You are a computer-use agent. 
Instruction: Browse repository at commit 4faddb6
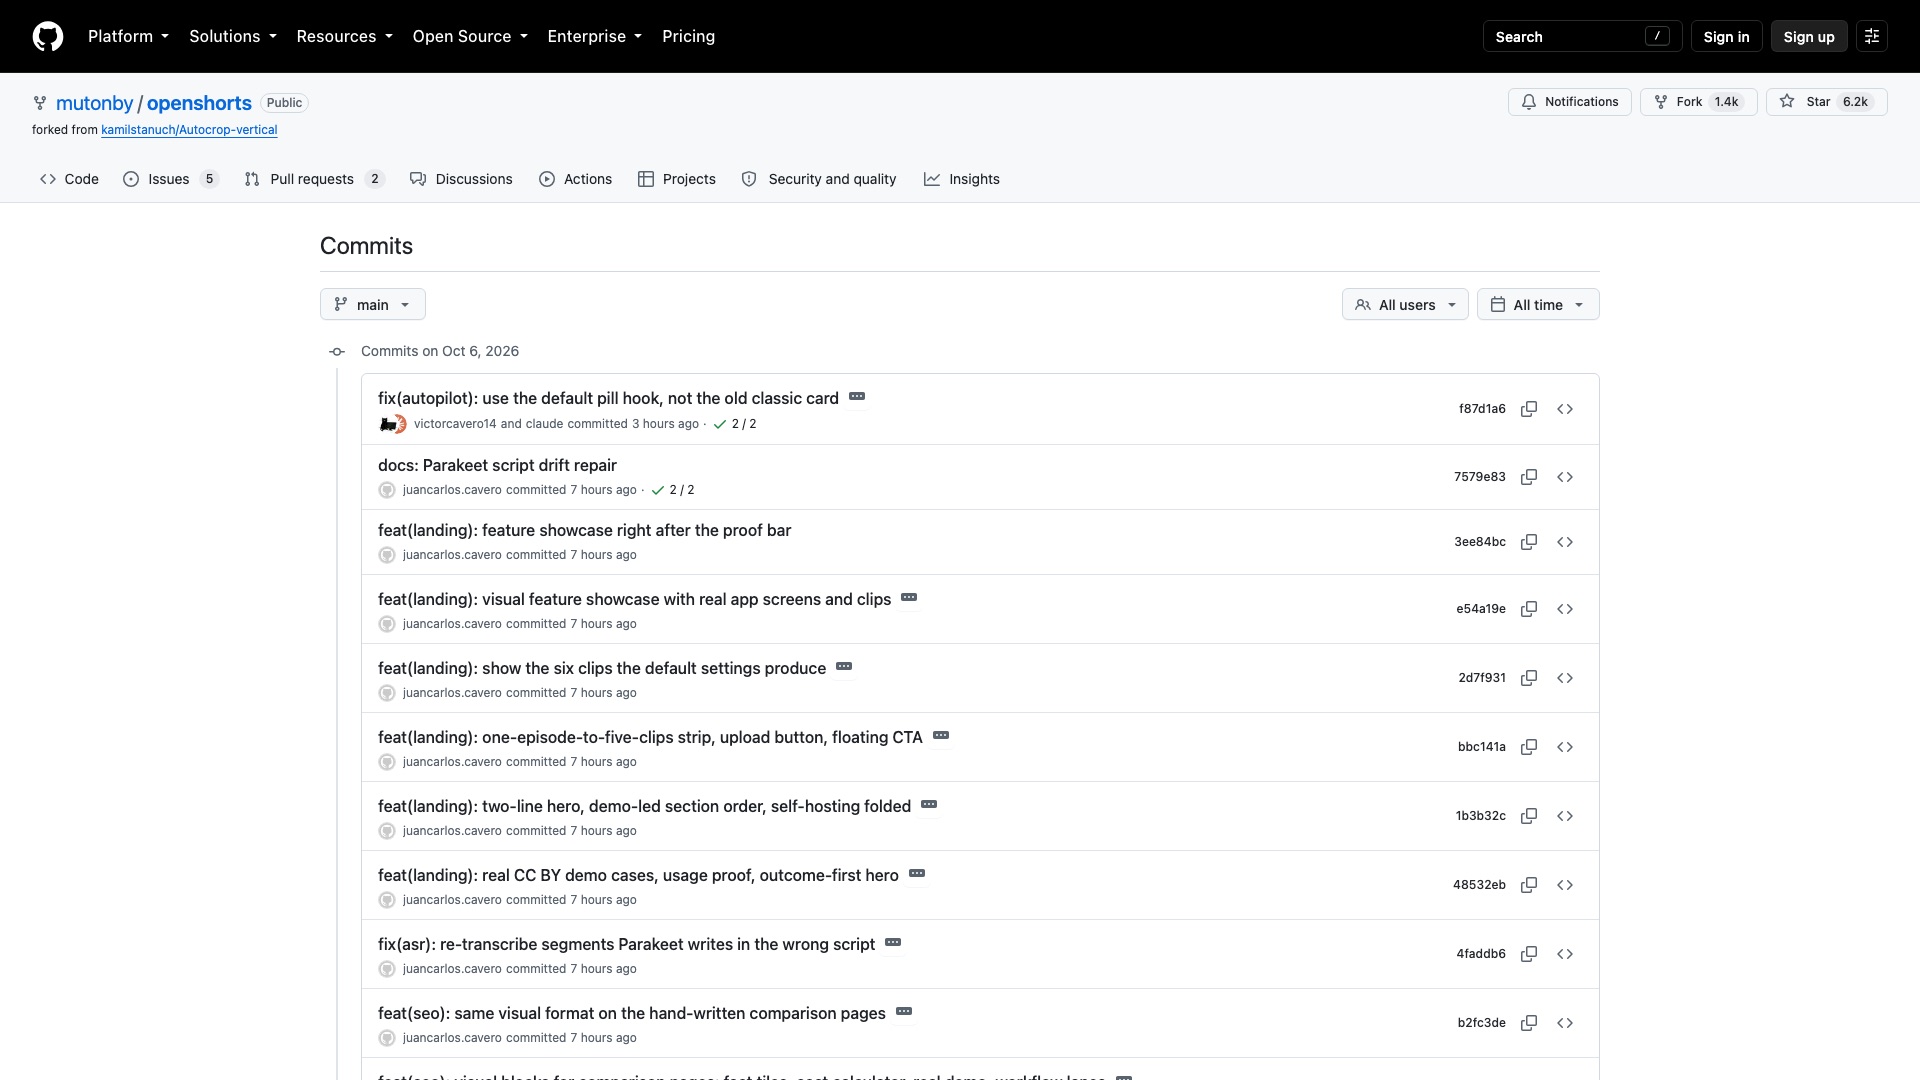pos(1565,954)
